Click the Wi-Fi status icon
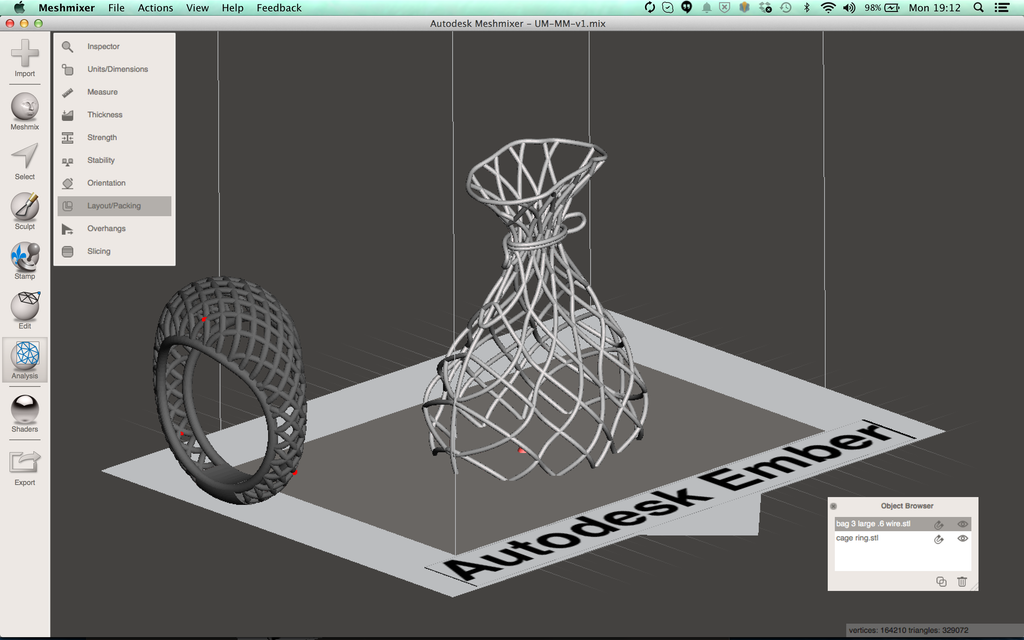This screenshot has width=1024, height=640. point(828,8)
